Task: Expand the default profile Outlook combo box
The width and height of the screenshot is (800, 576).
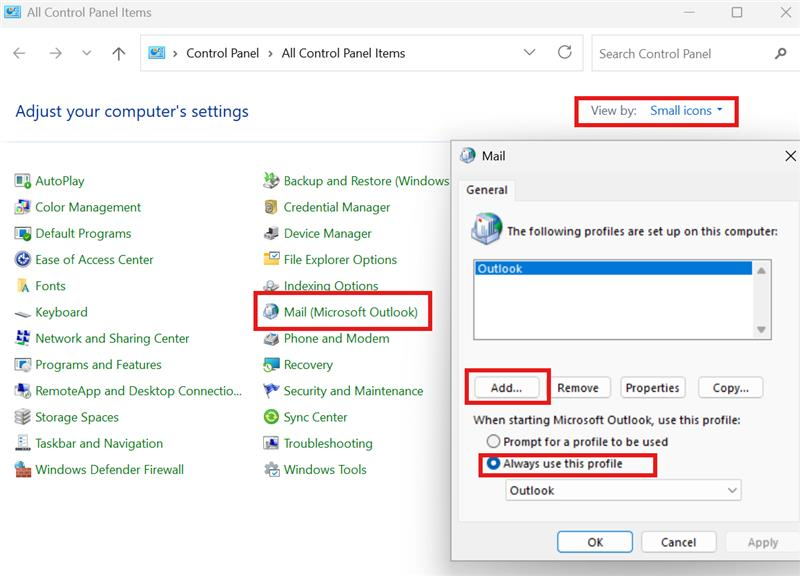Action: point(623,490)
